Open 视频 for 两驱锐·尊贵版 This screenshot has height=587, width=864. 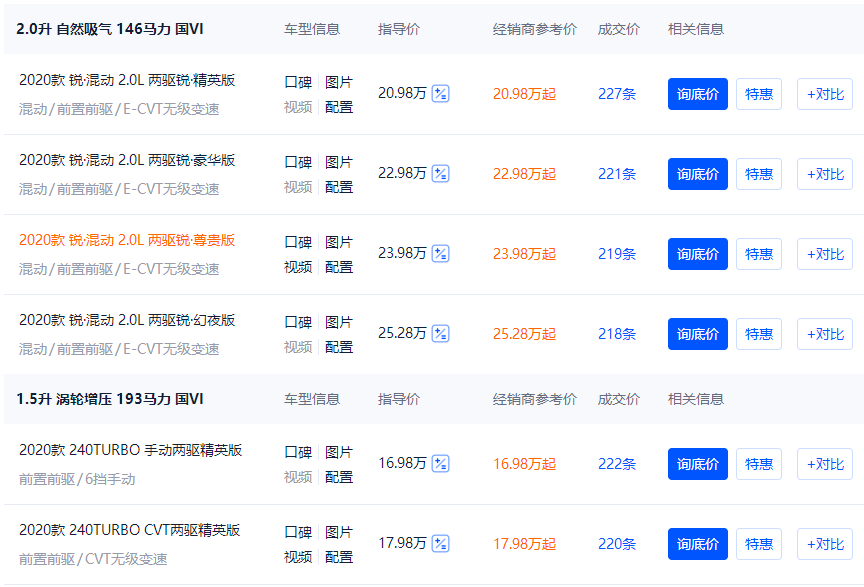pos(298,267)
